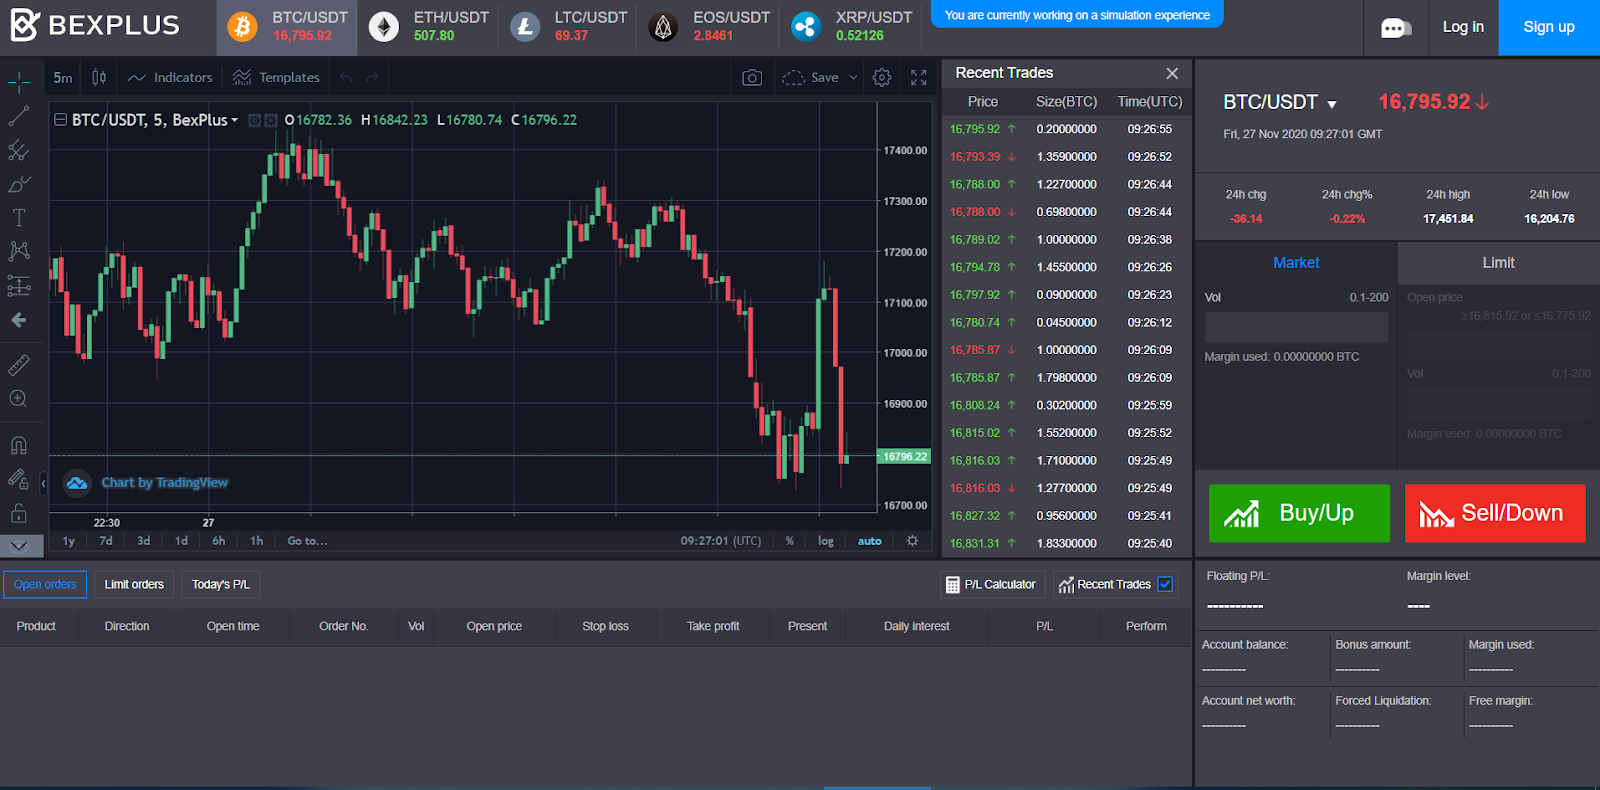Select the ruler measure tool
The height and width of the screenshot is (790, 1600).
tap(19, 365)
